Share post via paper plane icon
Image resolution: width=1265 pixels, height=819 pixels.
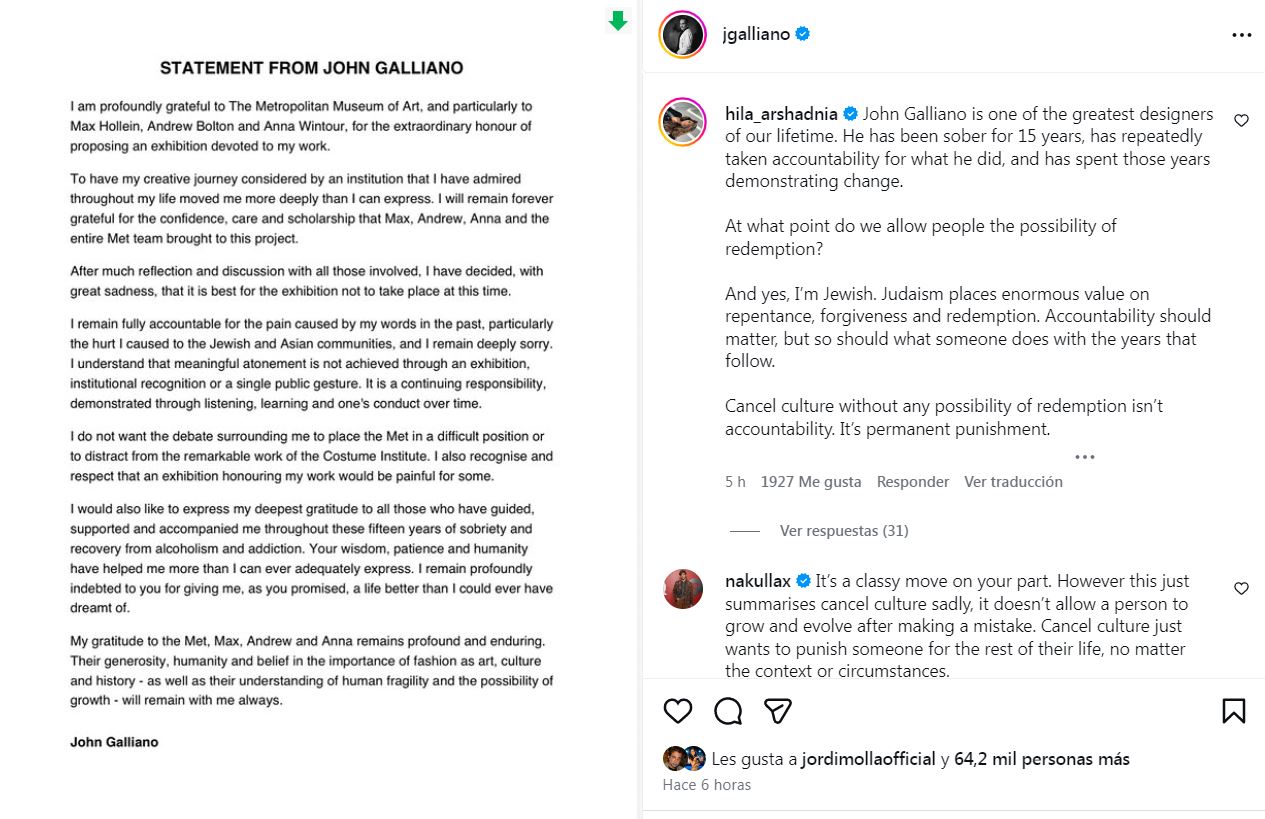(778, 711)
